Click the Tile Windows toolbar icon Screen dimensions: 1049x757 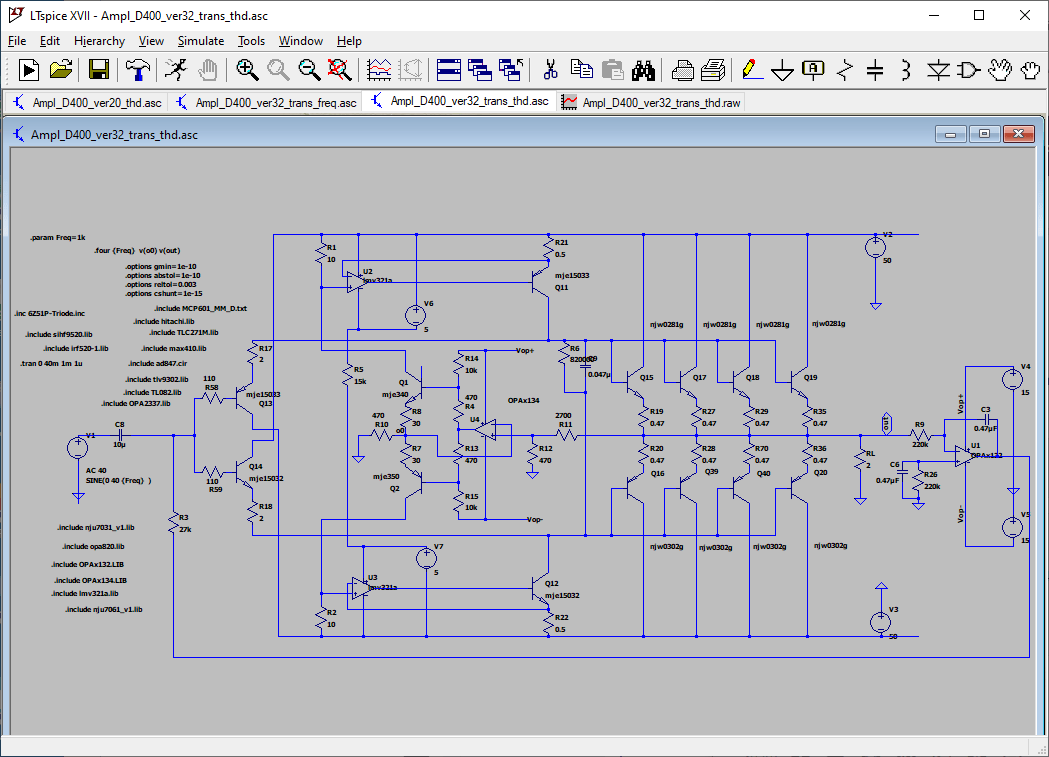tap(449, 70)
